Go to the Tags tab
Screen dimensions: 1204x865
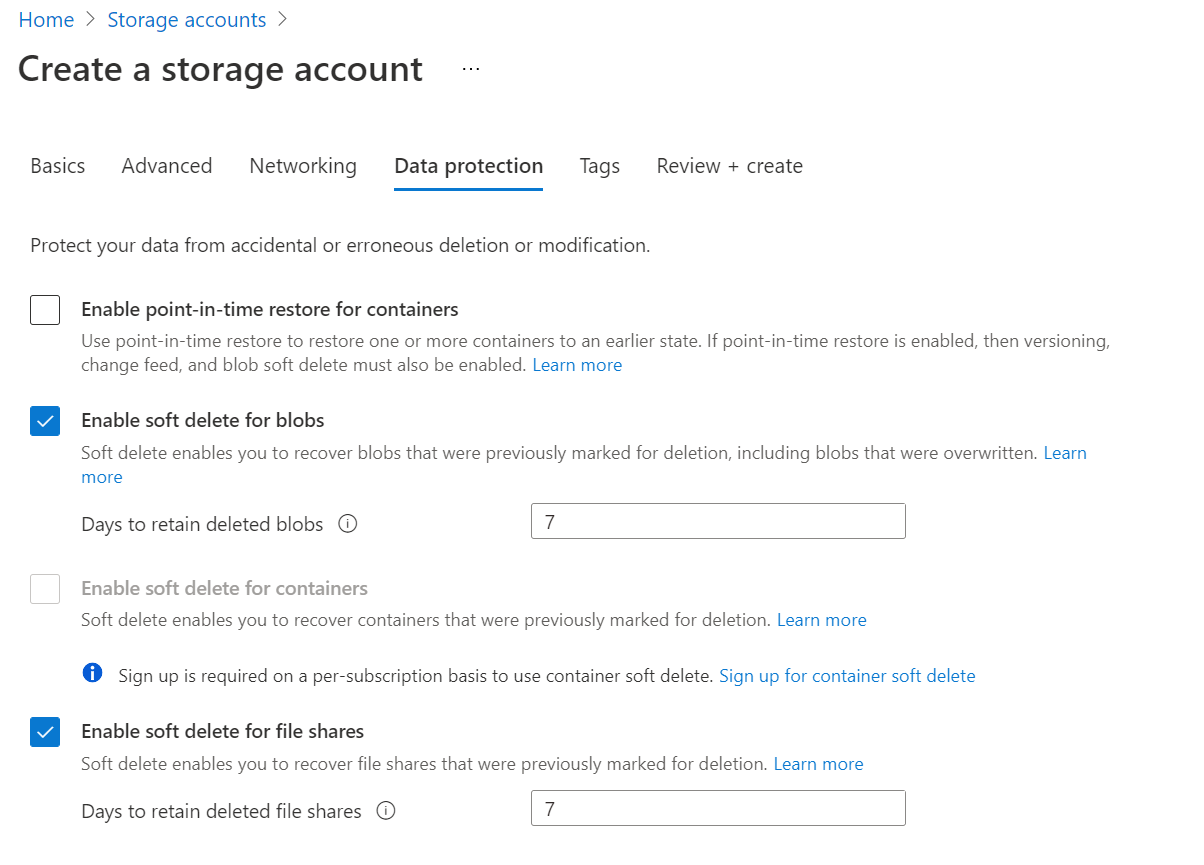(600, 166)
